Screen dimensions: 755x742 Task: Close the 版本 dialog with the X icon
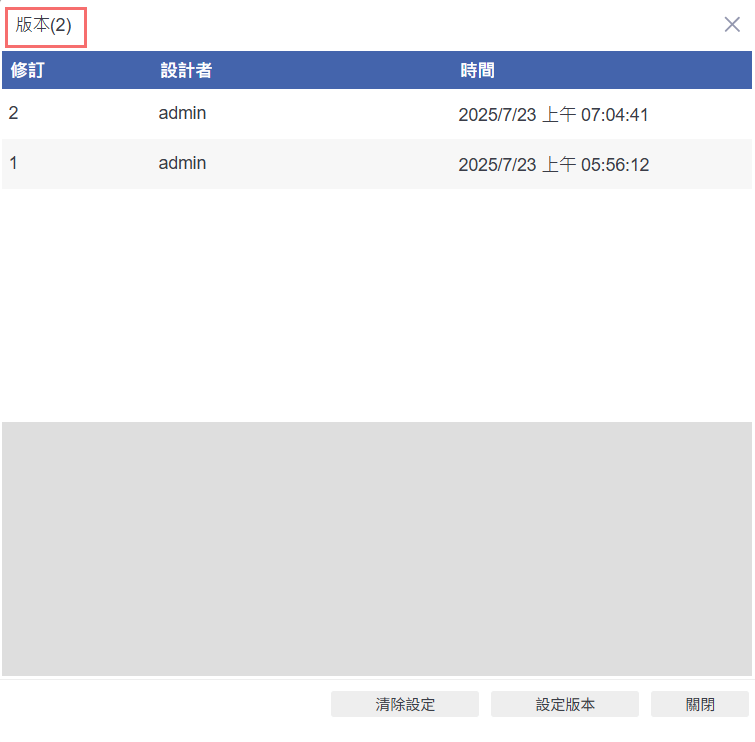point(732,25)
